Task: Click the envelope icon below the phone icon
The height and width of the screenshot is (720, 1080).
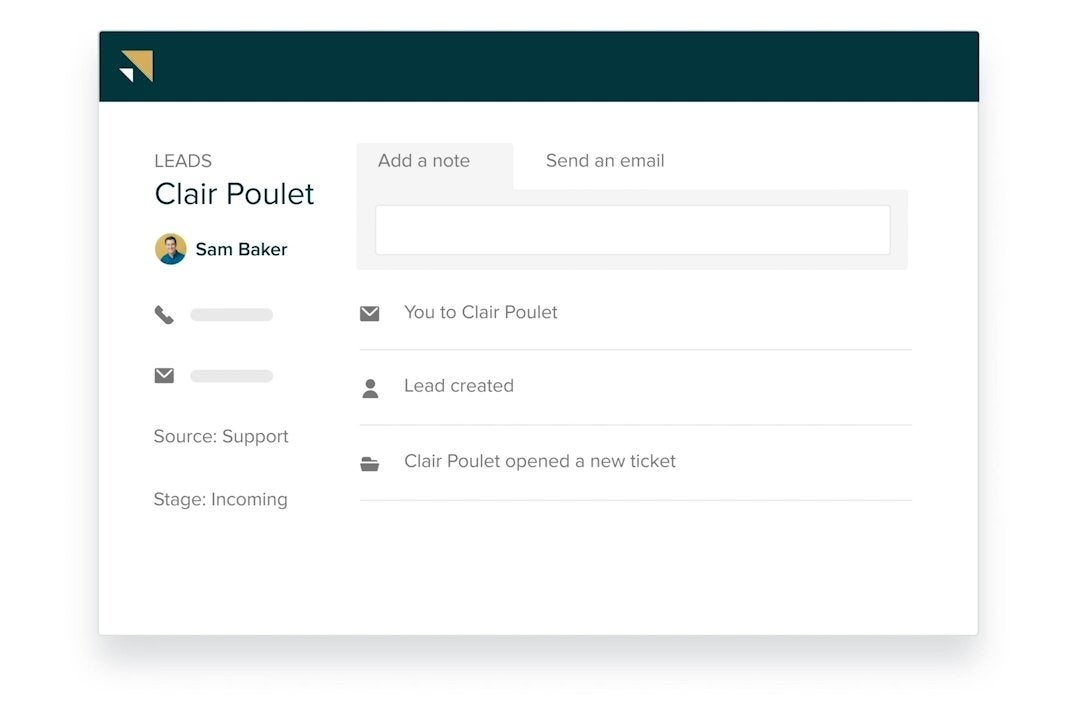Action: tap(164, 375)
